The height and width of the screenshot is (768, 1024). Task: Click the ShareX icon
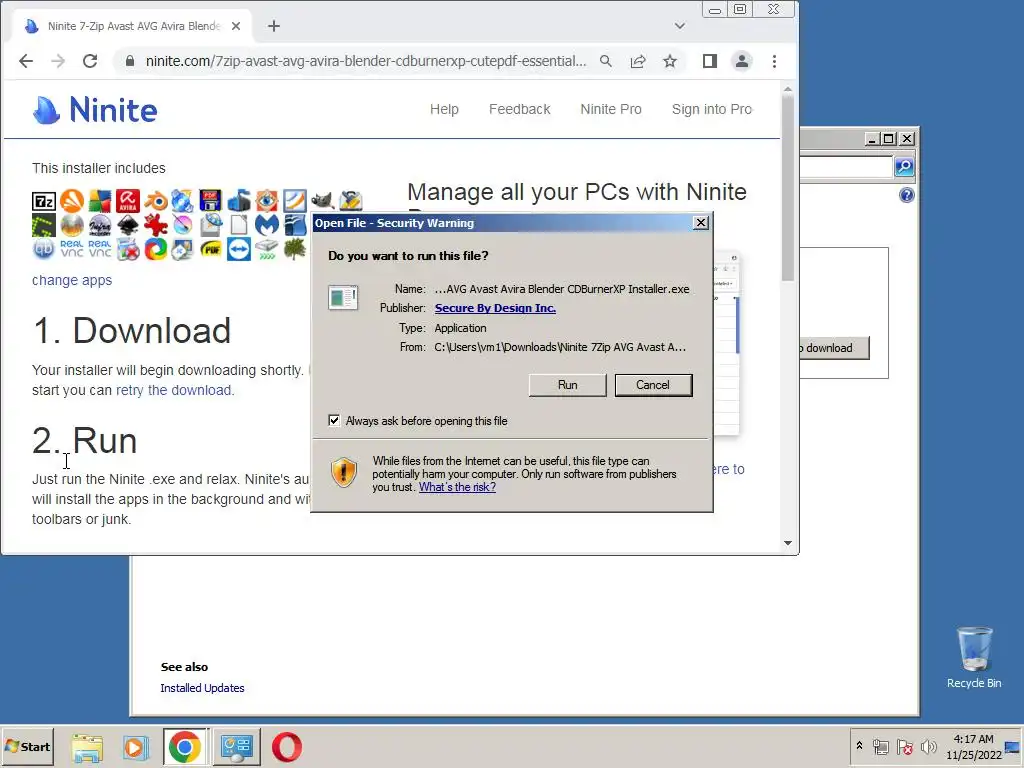156,249
